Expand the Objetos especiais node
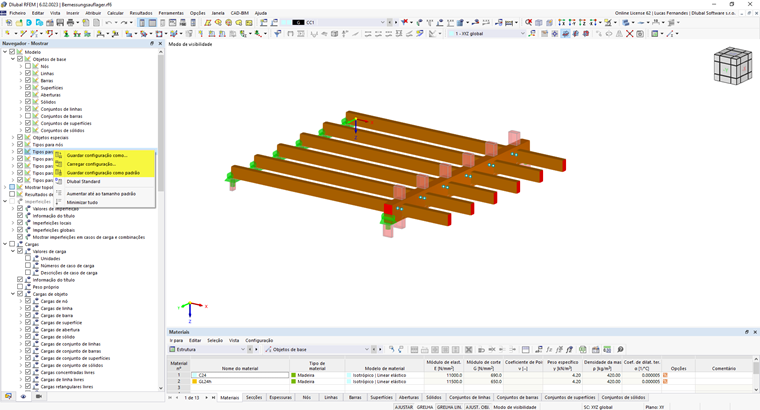This screenshot has height=410, width=760. click(13, 137)
